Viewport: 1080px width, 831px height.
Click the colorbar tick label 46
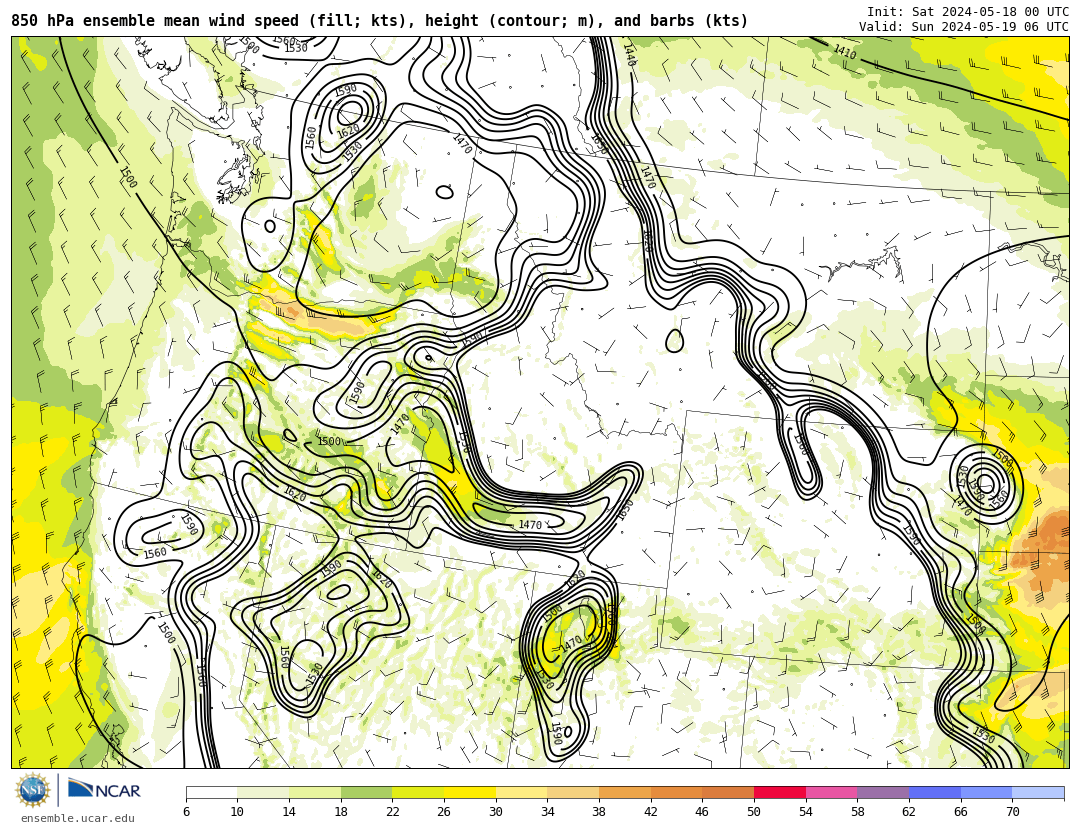click(702, 812)
